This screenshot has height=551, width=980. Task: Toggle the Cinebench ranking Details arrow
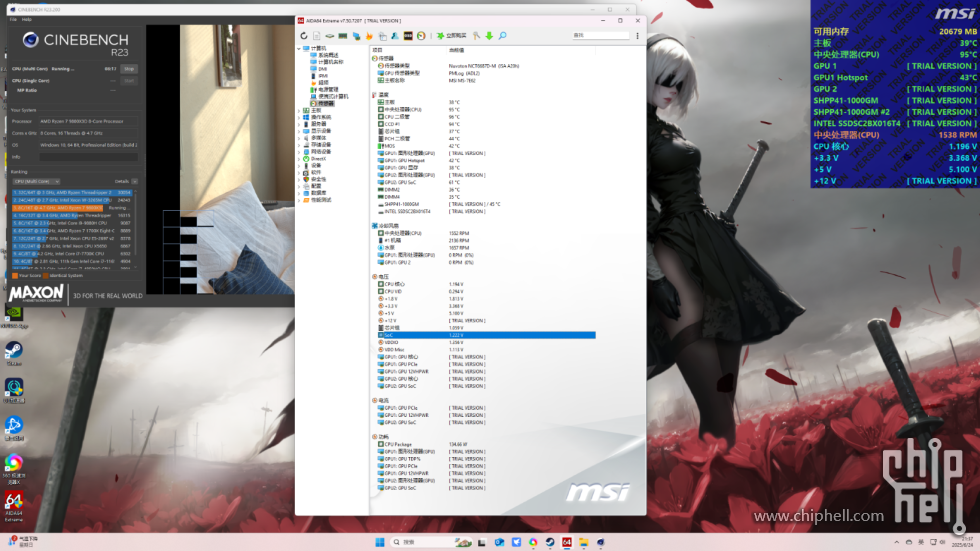point(134,181)
